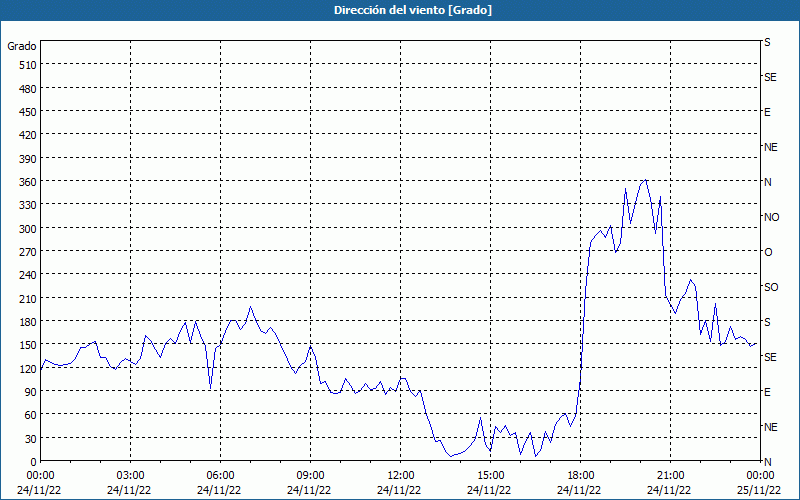Click the 120 degree axis label
800x500 pixels.
coord(28,368)
